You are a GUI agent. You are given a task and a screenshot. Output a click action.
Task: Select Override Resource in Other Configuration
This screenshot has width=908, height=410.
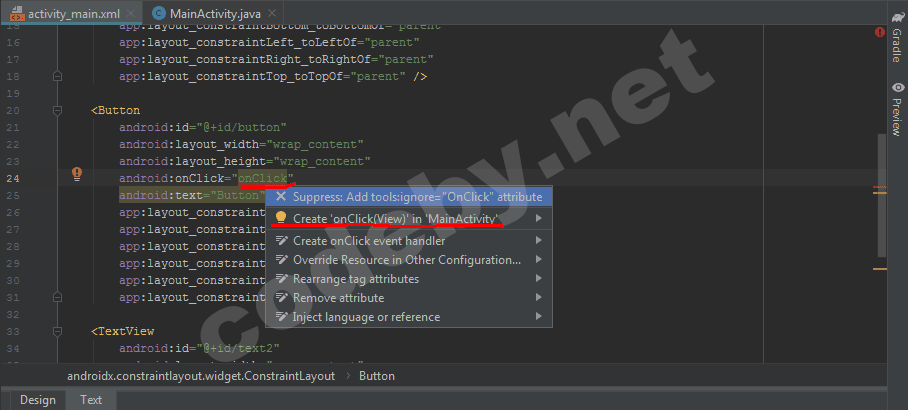(409, 259)
